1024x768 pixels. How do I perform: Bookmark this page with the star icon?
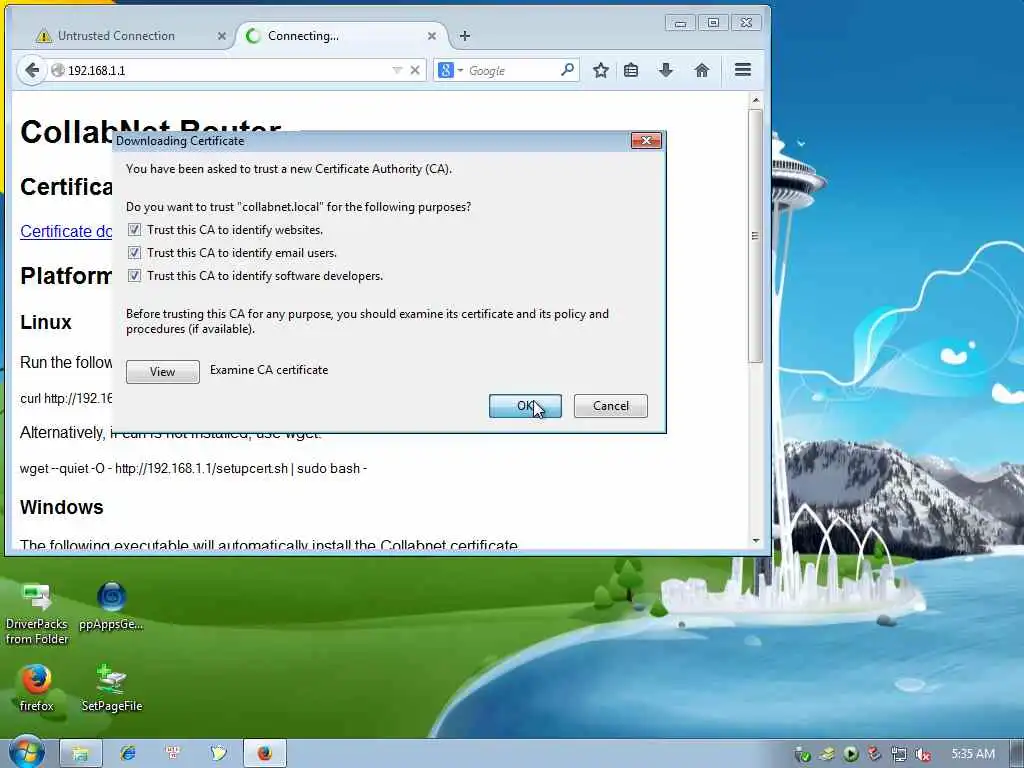pos(601,70)
